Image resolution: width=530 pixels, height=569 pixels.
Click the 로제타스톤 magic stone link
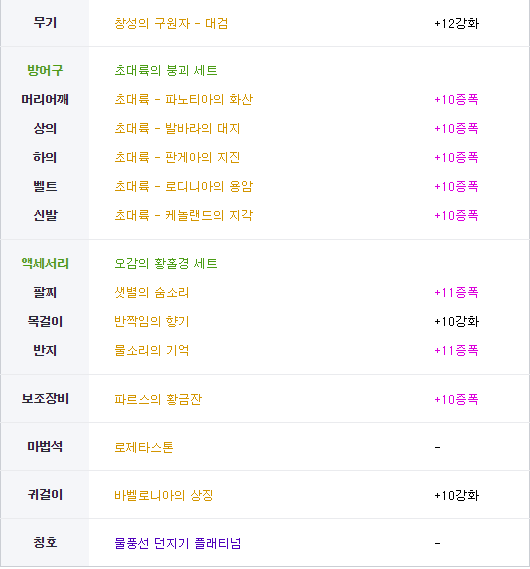pyautogui.click(x=144, y=447)
